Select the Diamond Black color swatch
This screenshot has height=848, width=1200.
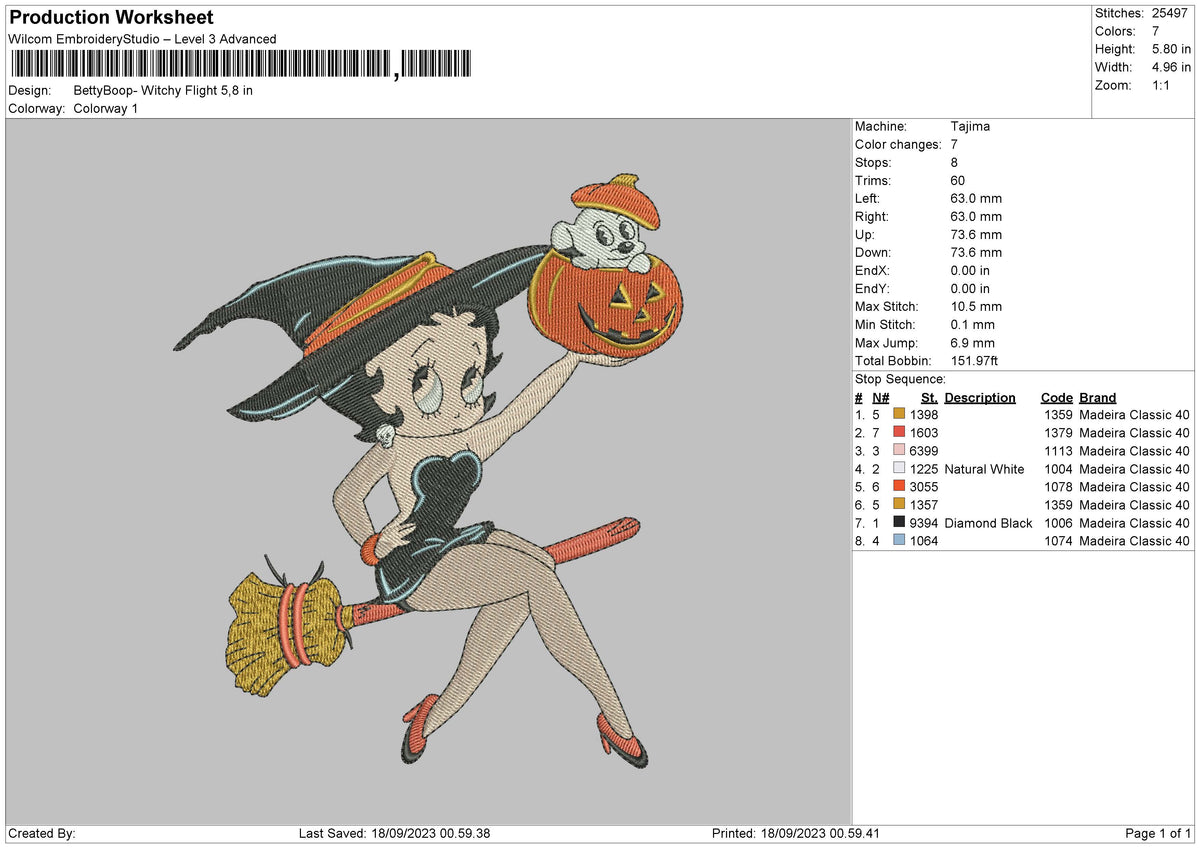point(898,522)
